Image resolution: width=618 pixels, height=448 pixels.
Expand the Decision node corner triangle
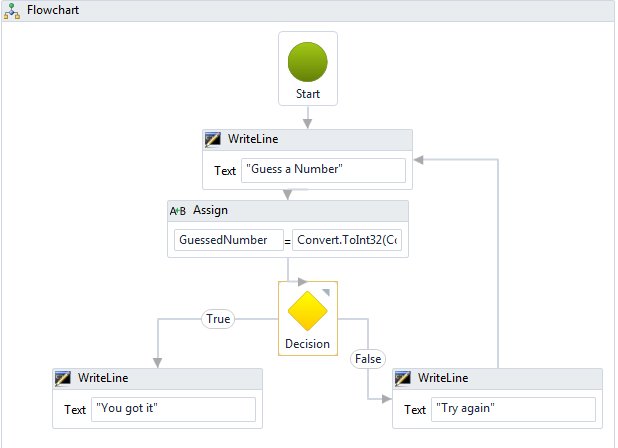coord(326,292)
